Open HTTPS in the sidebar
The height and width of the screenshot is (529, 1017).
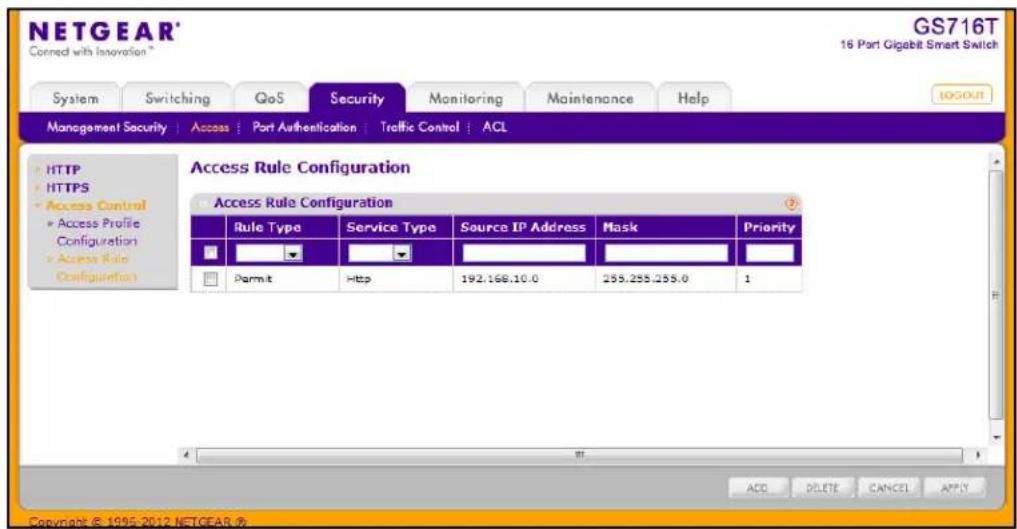67,188
